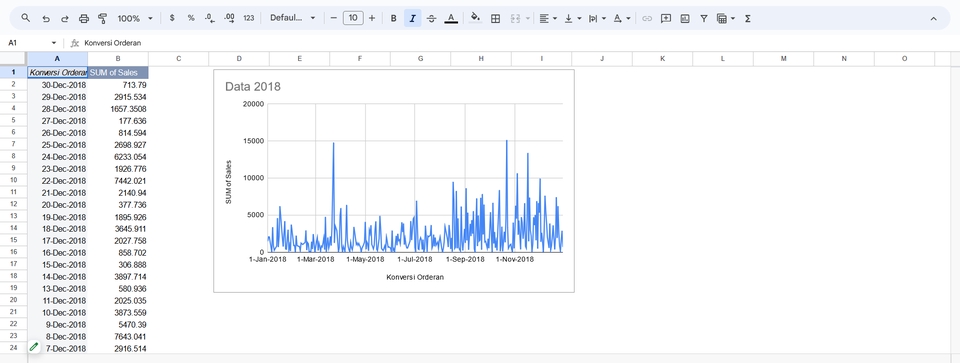This screenshot has height=363, width=960.
Task: Click the line chart plot area
Action: (x=414, y=178)
